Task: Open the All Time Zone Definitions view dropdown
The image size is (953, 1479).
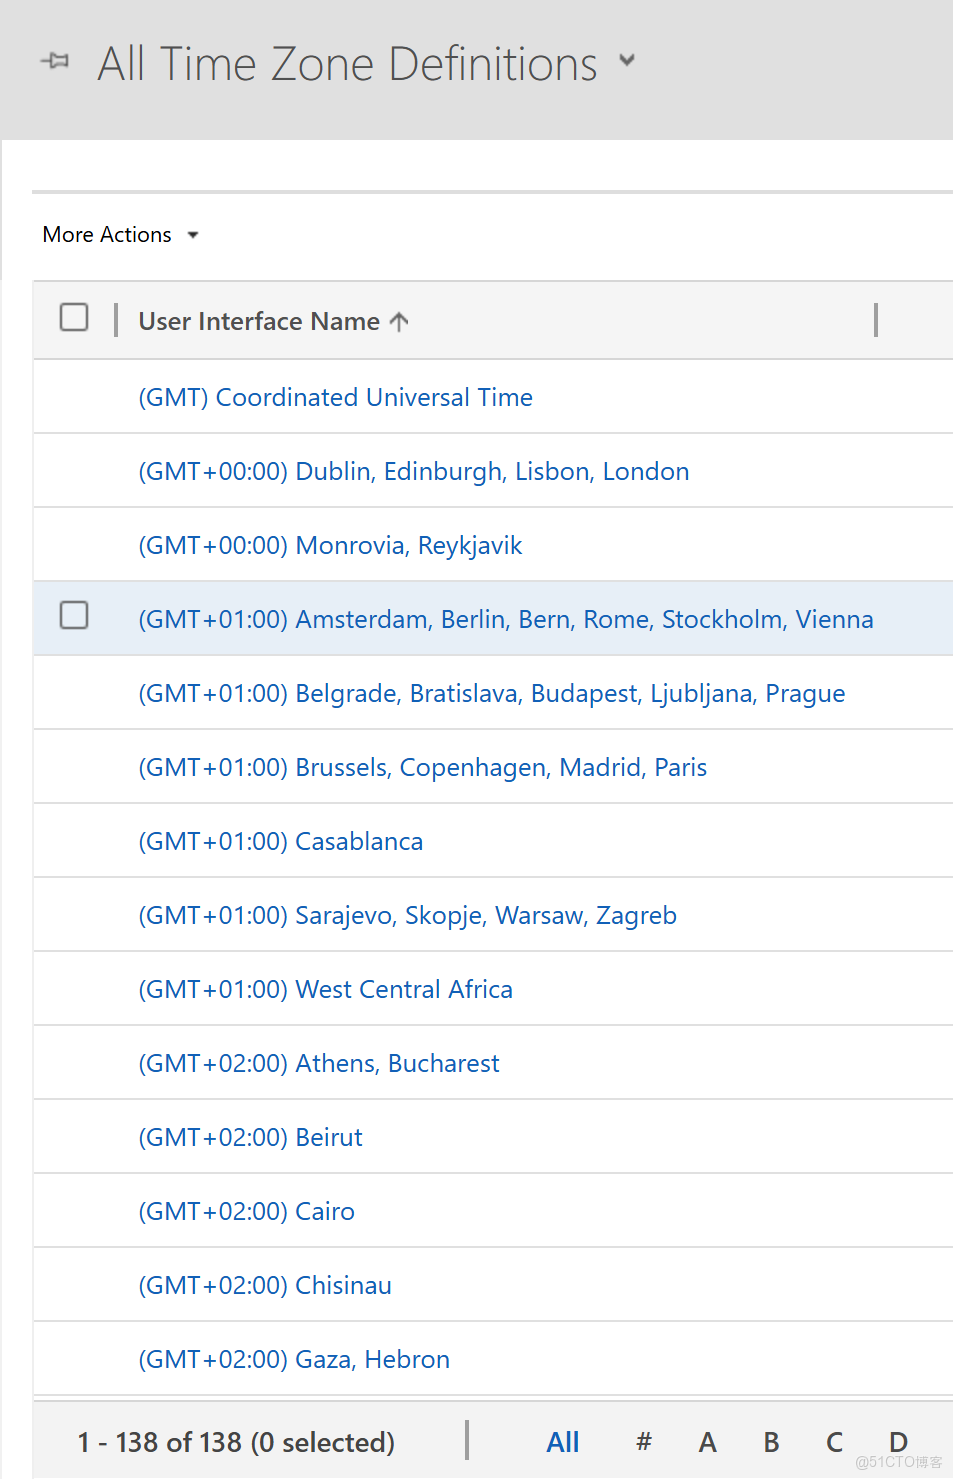Action: [627, 61]
